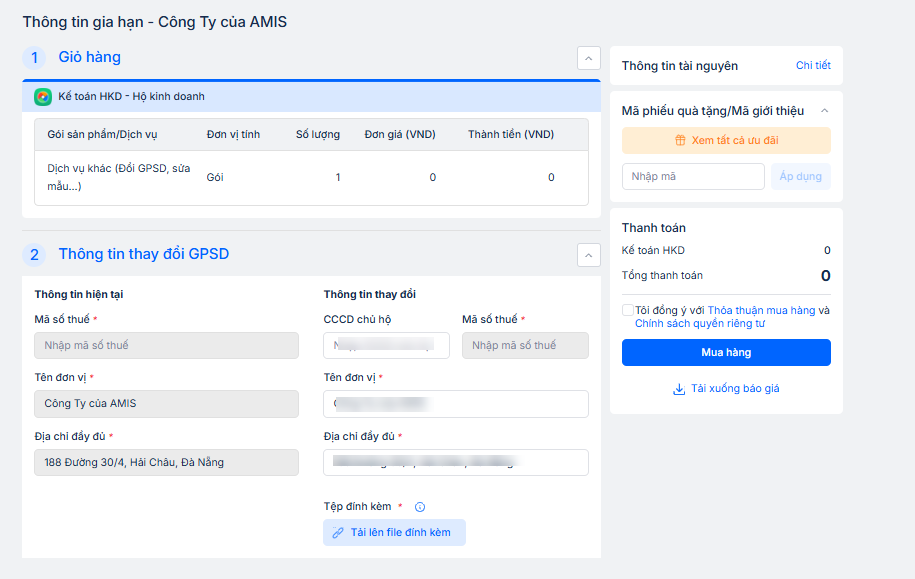Open Chính sách quyền riêng tư link

[699, 324]
